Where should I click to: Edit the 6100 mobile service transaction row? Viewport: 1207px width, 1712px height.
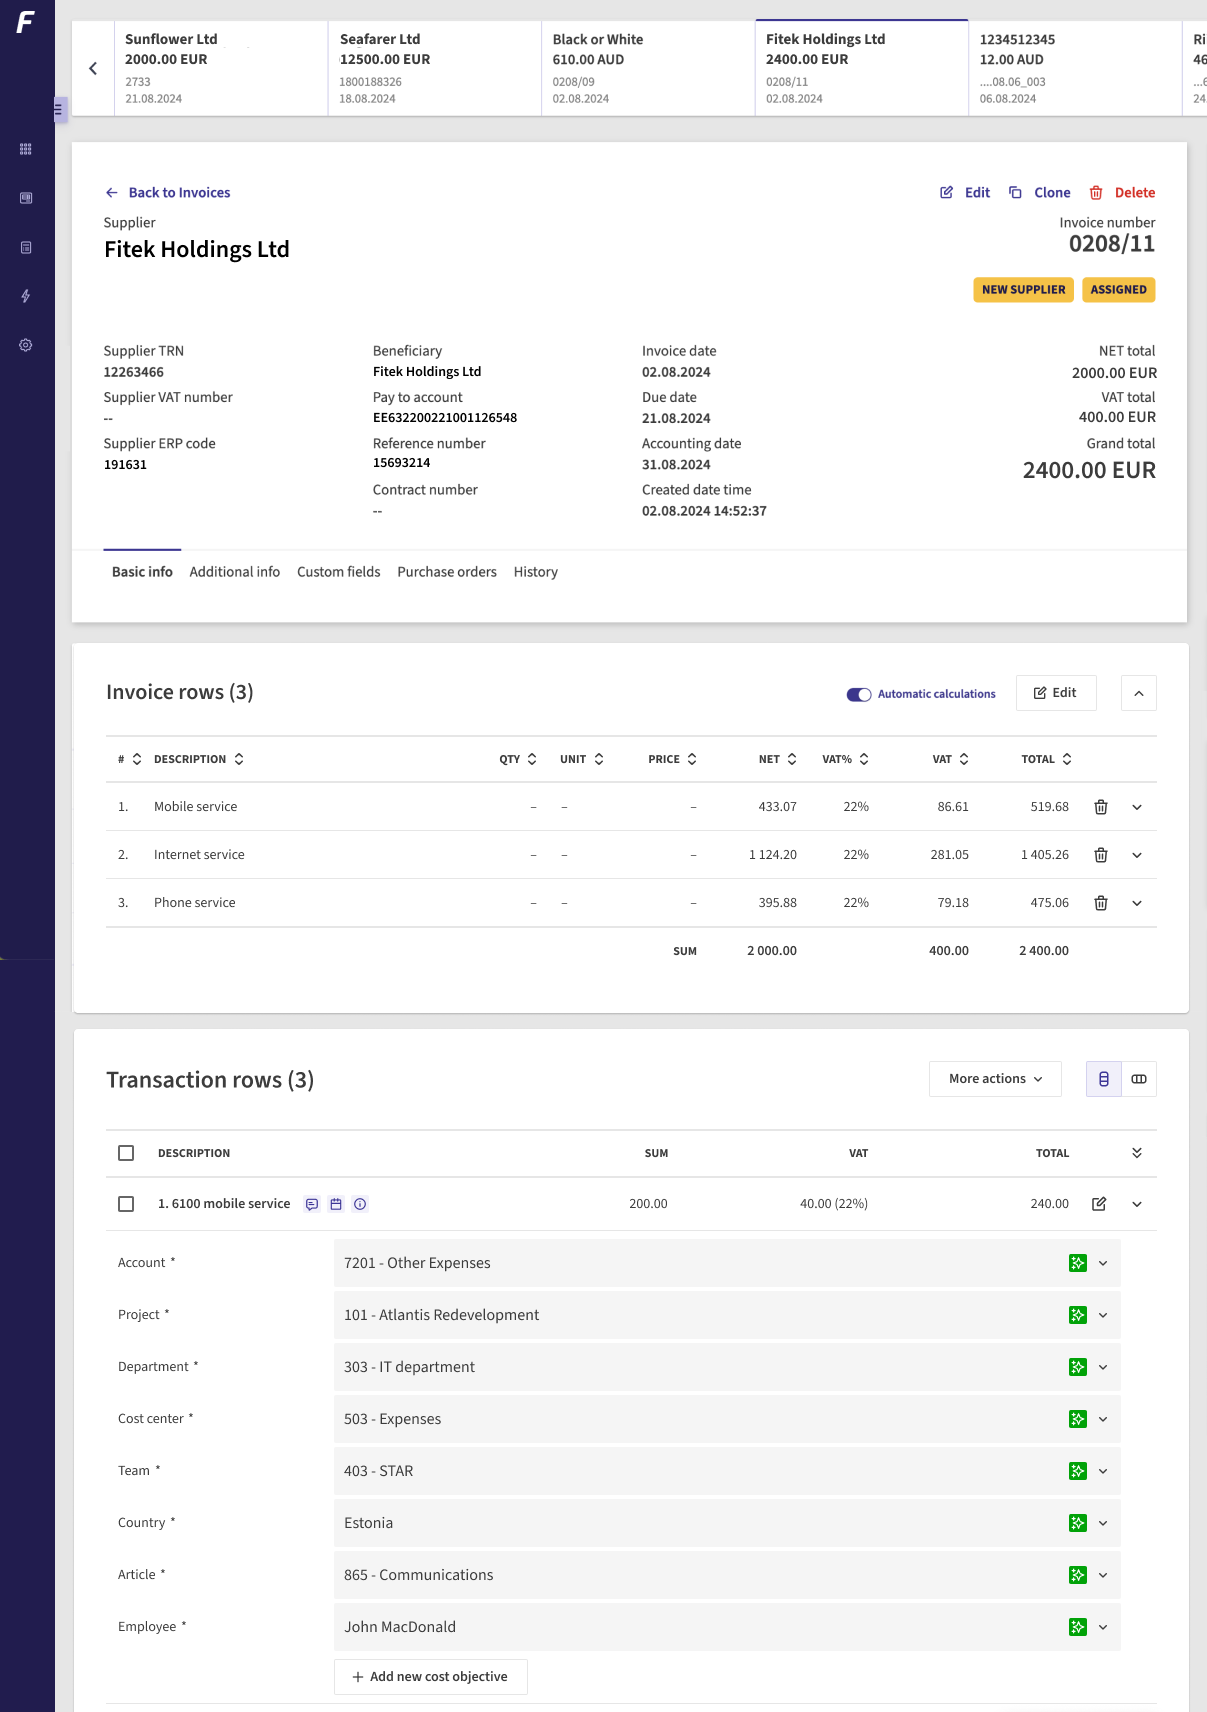click(x=1099, y=1204)
